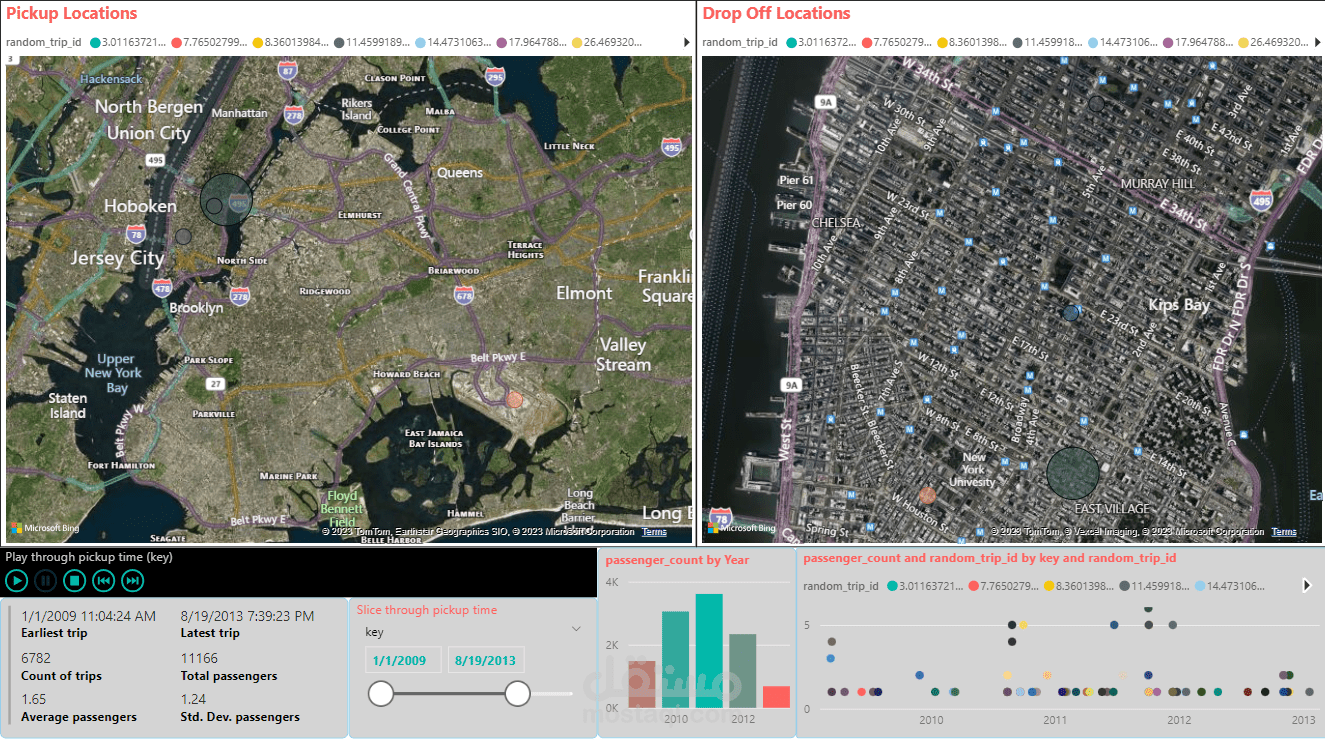Click the left handle of the date slider
This screenshot has width=1325, height=743.
[381, 693]
